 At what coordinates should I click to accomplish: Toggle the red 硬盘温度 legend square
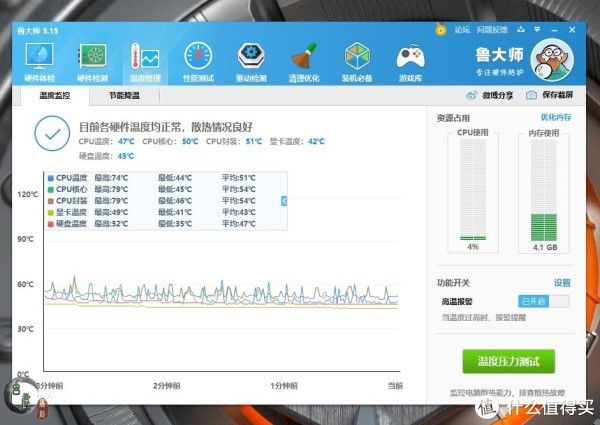tap(50, 222)
